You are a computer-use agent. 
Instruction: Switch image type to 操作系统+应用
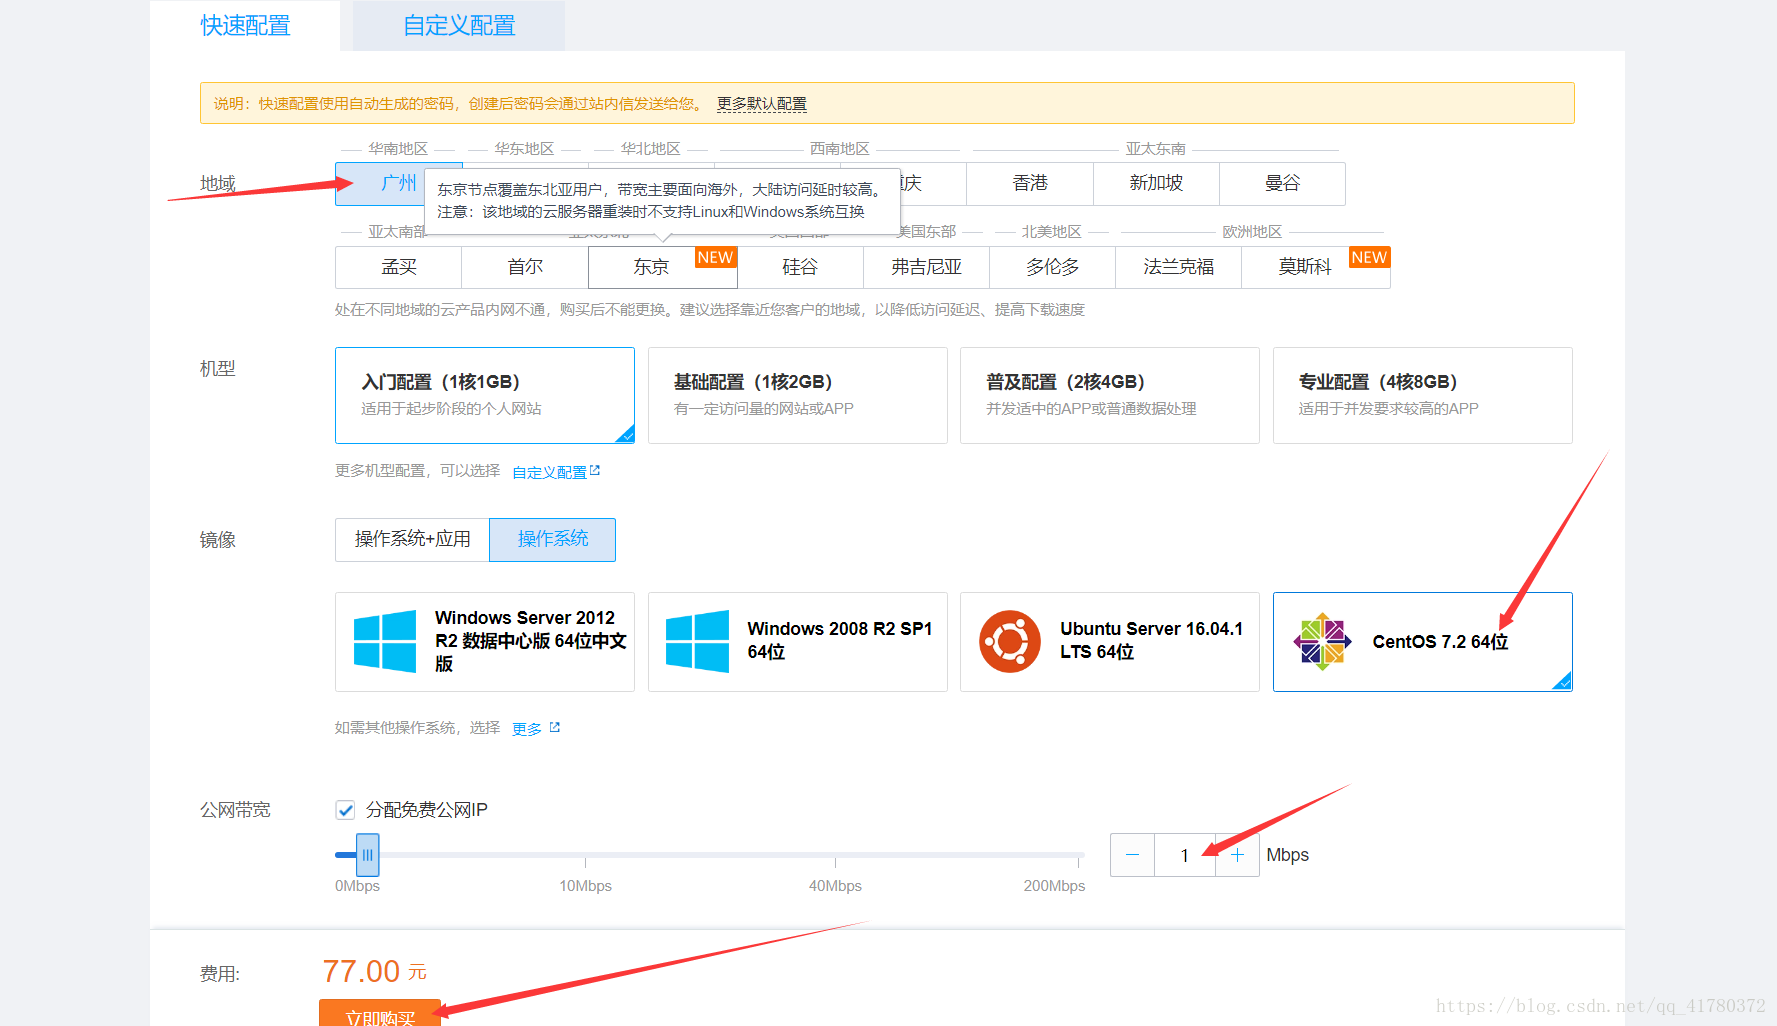pos(412,540)
